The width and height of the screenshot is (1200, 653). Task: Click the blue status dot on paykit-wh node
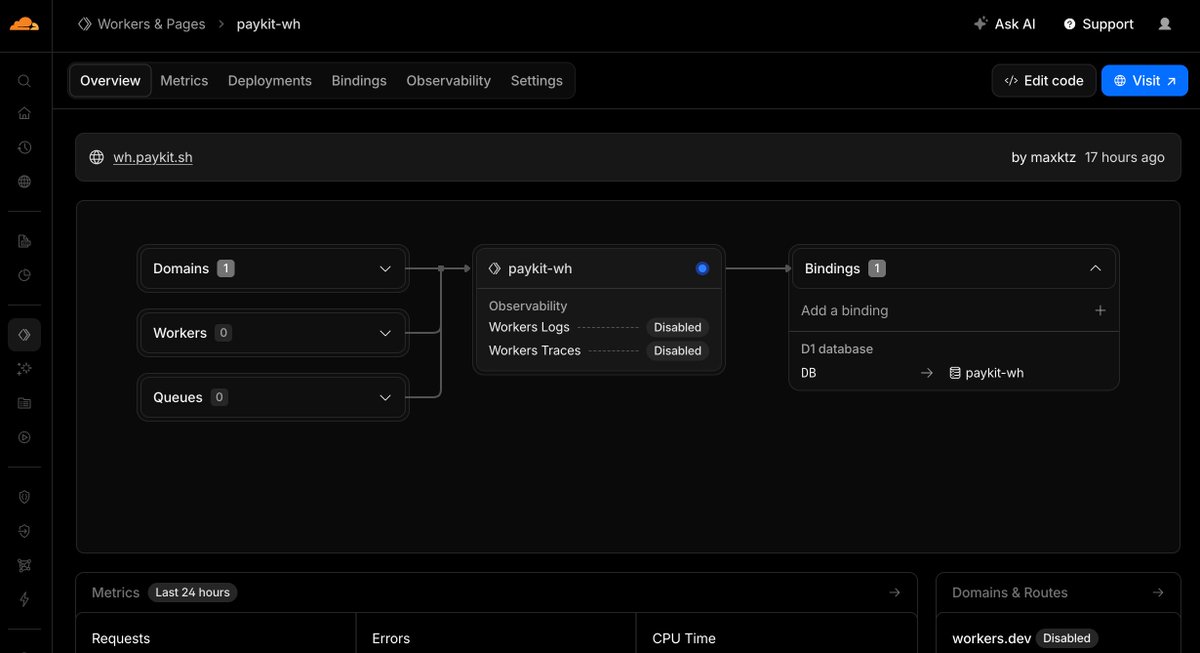pyautogui.click(x=702, y=268)
